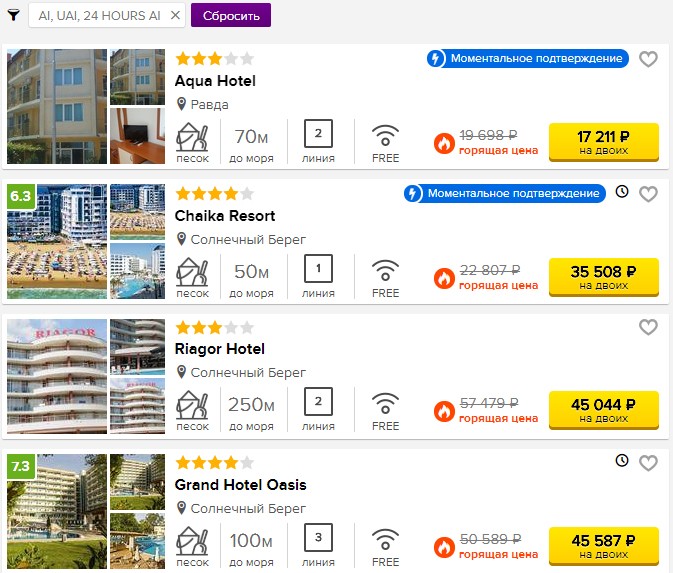673x573 pixels.
Task: Click the fire icon for Aqua Hotel hot price
Action: [x=444, y=143]
